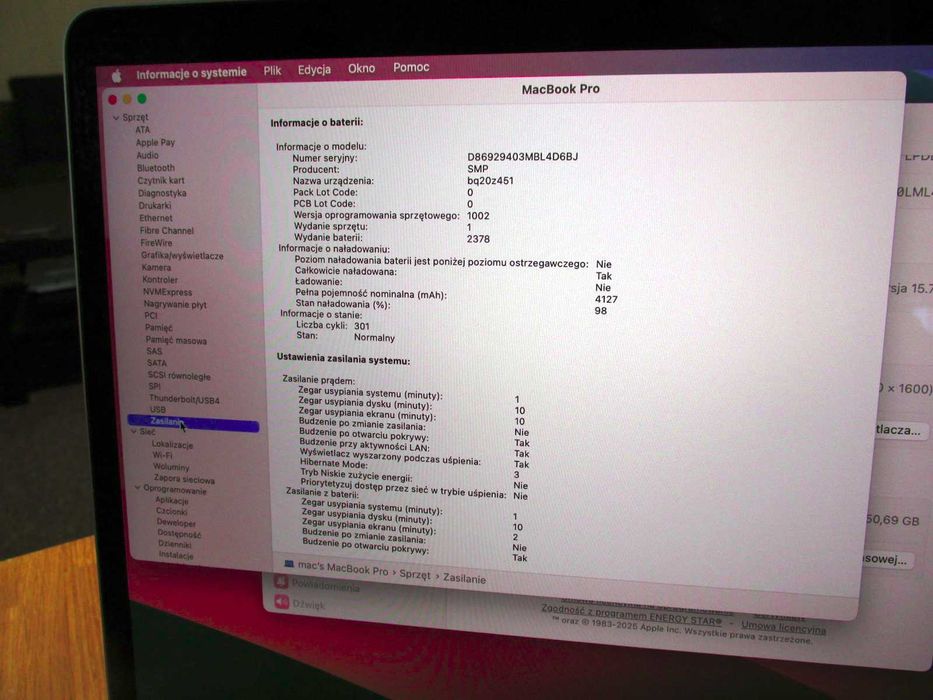
Task: Select Czytnik kart in sidebar
Action: pyautogui.click(x=161, y=180)
